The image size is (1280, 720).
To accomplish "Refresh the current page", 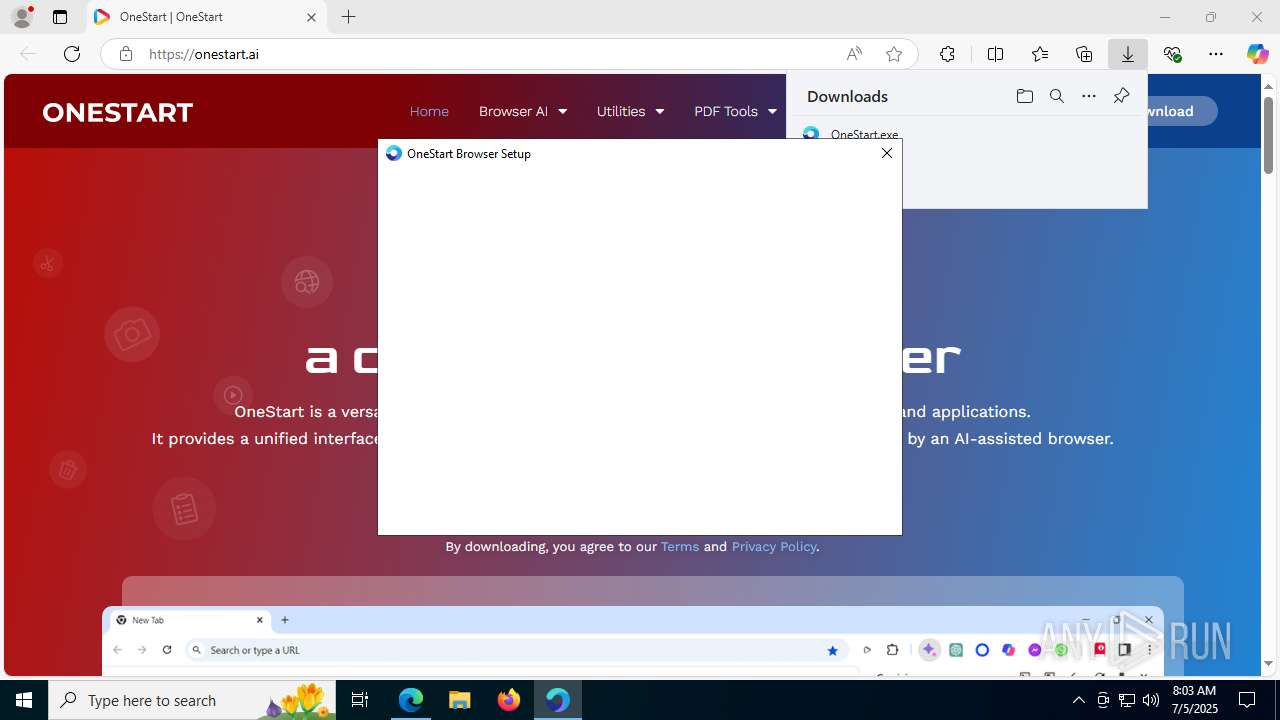I will point(72,54).
